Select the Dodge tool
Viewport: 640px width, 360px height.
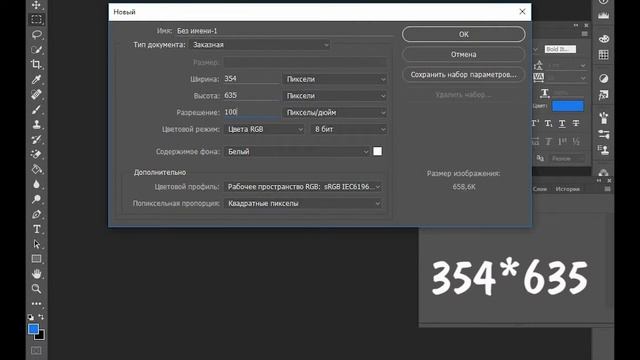pos(36,199)
